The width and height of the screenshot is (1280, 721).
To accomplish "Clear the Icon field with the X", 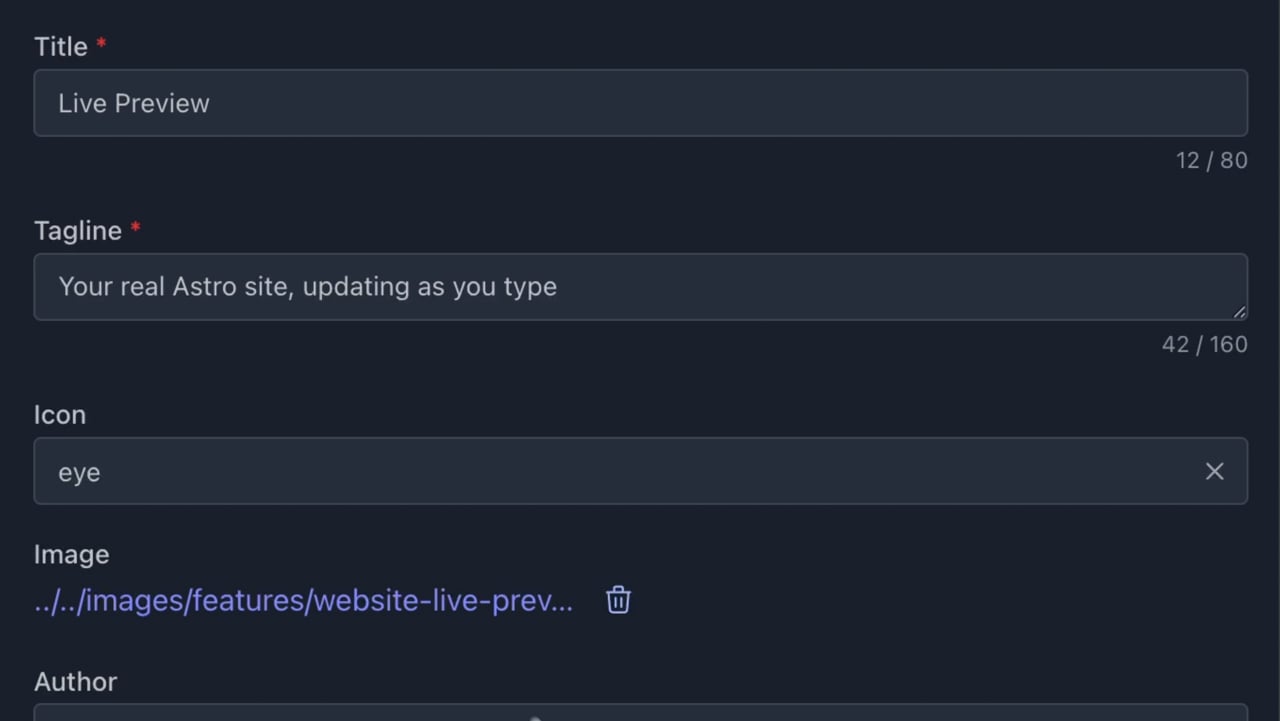I will click(x=1214, y=471).
